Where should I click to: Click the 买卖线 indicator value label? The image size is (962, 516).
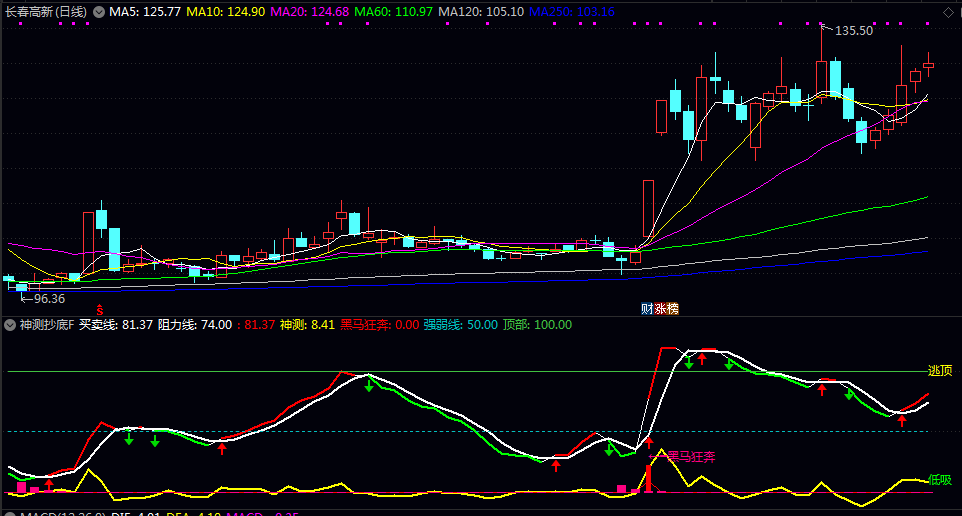116,325
